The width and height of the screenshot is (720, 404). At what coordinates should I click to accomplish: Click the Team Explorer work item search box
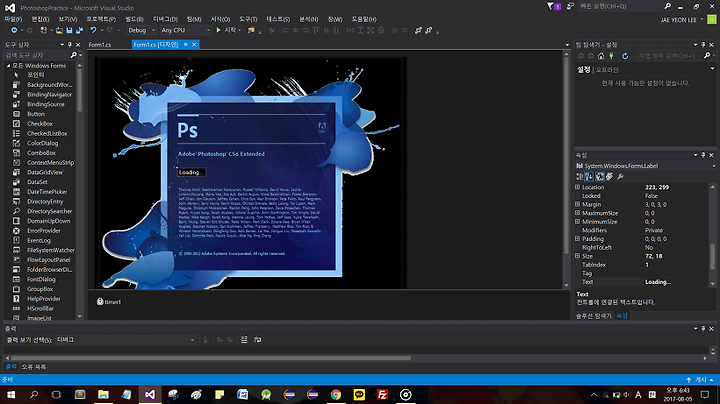(670, 56)
